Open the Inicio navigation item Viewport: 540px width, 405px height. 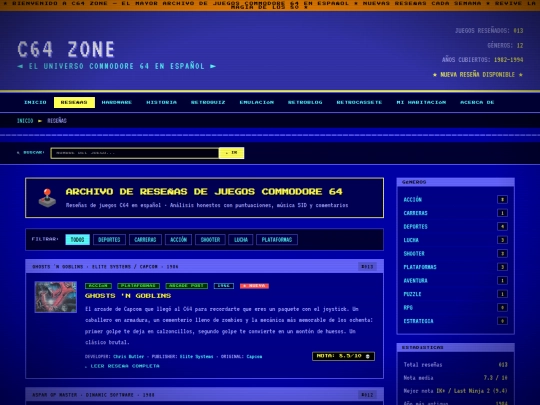point(35,102)
